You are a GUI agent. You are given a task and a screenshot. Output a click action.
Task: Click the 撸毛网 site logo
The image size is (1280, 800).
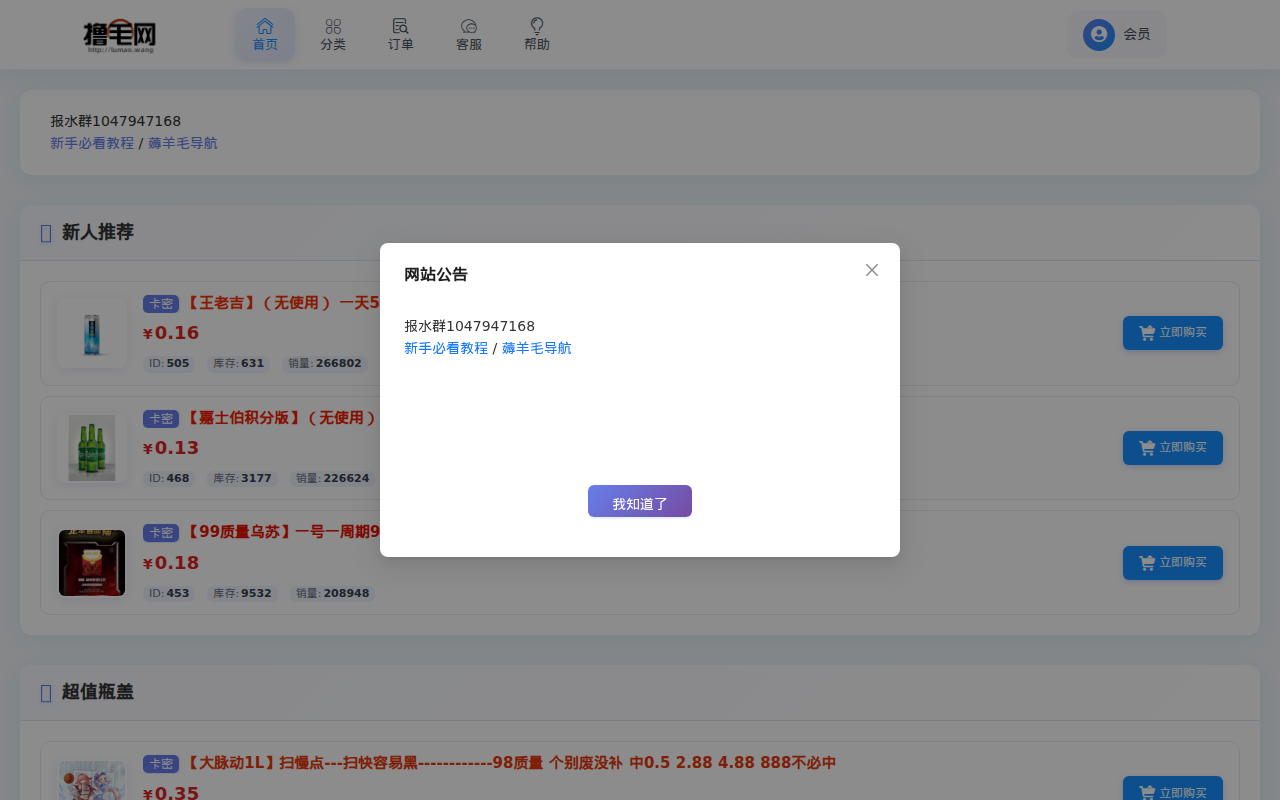[121, 33]
